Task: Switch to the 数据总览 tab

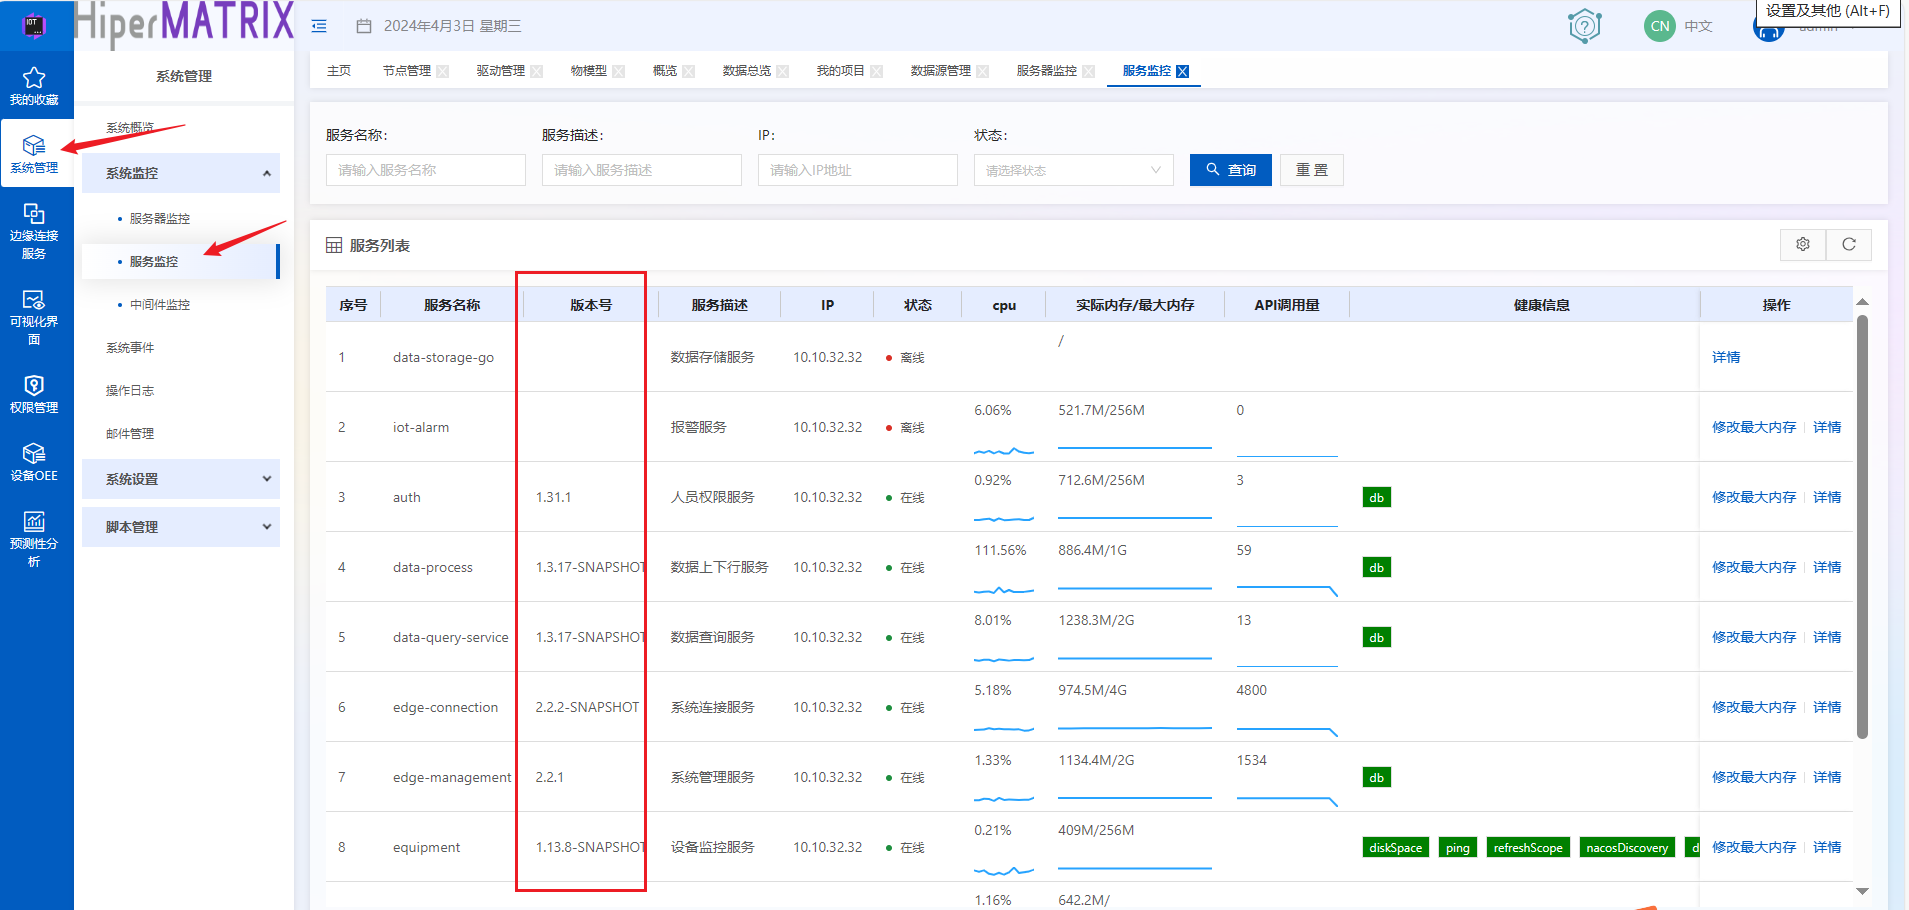Action: coord(746,71)
